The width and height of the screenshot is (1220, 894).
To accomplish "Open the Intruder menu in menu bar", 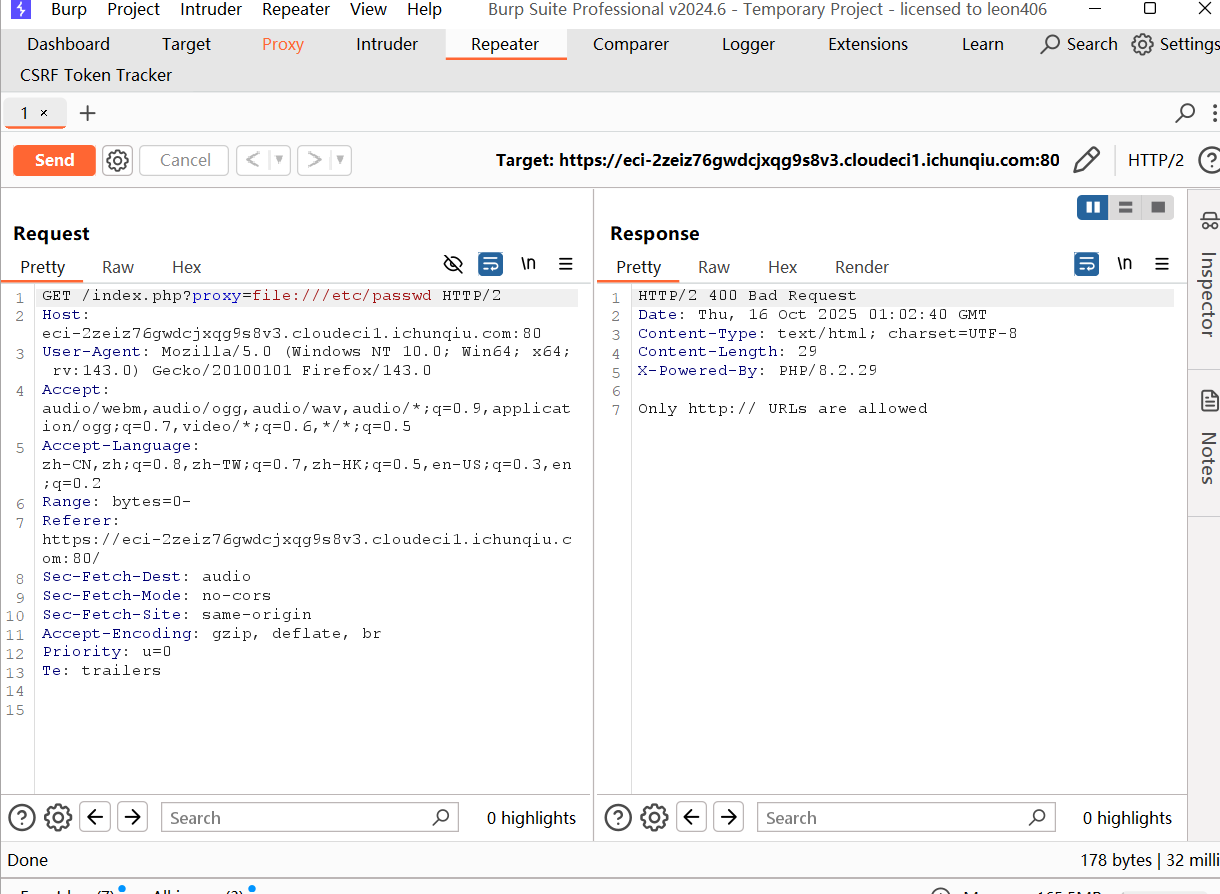I will (x=211, y=10).
